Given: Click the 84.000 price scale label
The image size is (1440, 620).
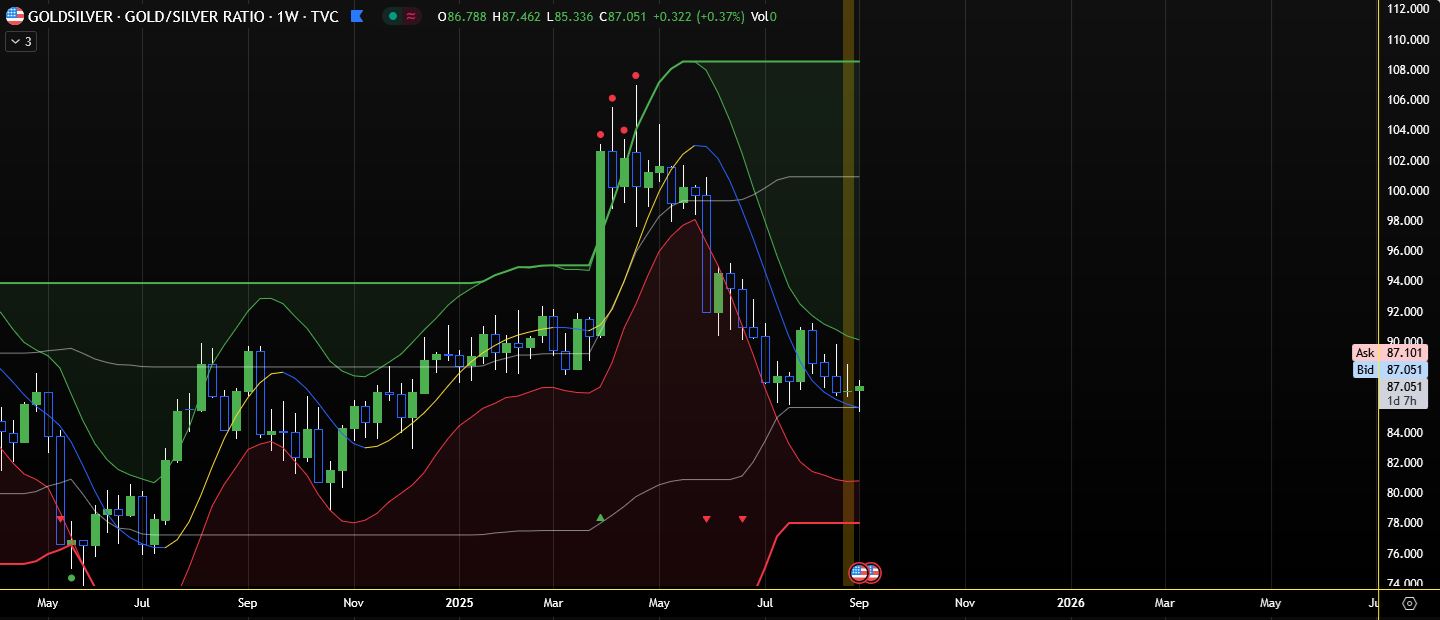Looking at the screenshot, I should click(1406, 432).
